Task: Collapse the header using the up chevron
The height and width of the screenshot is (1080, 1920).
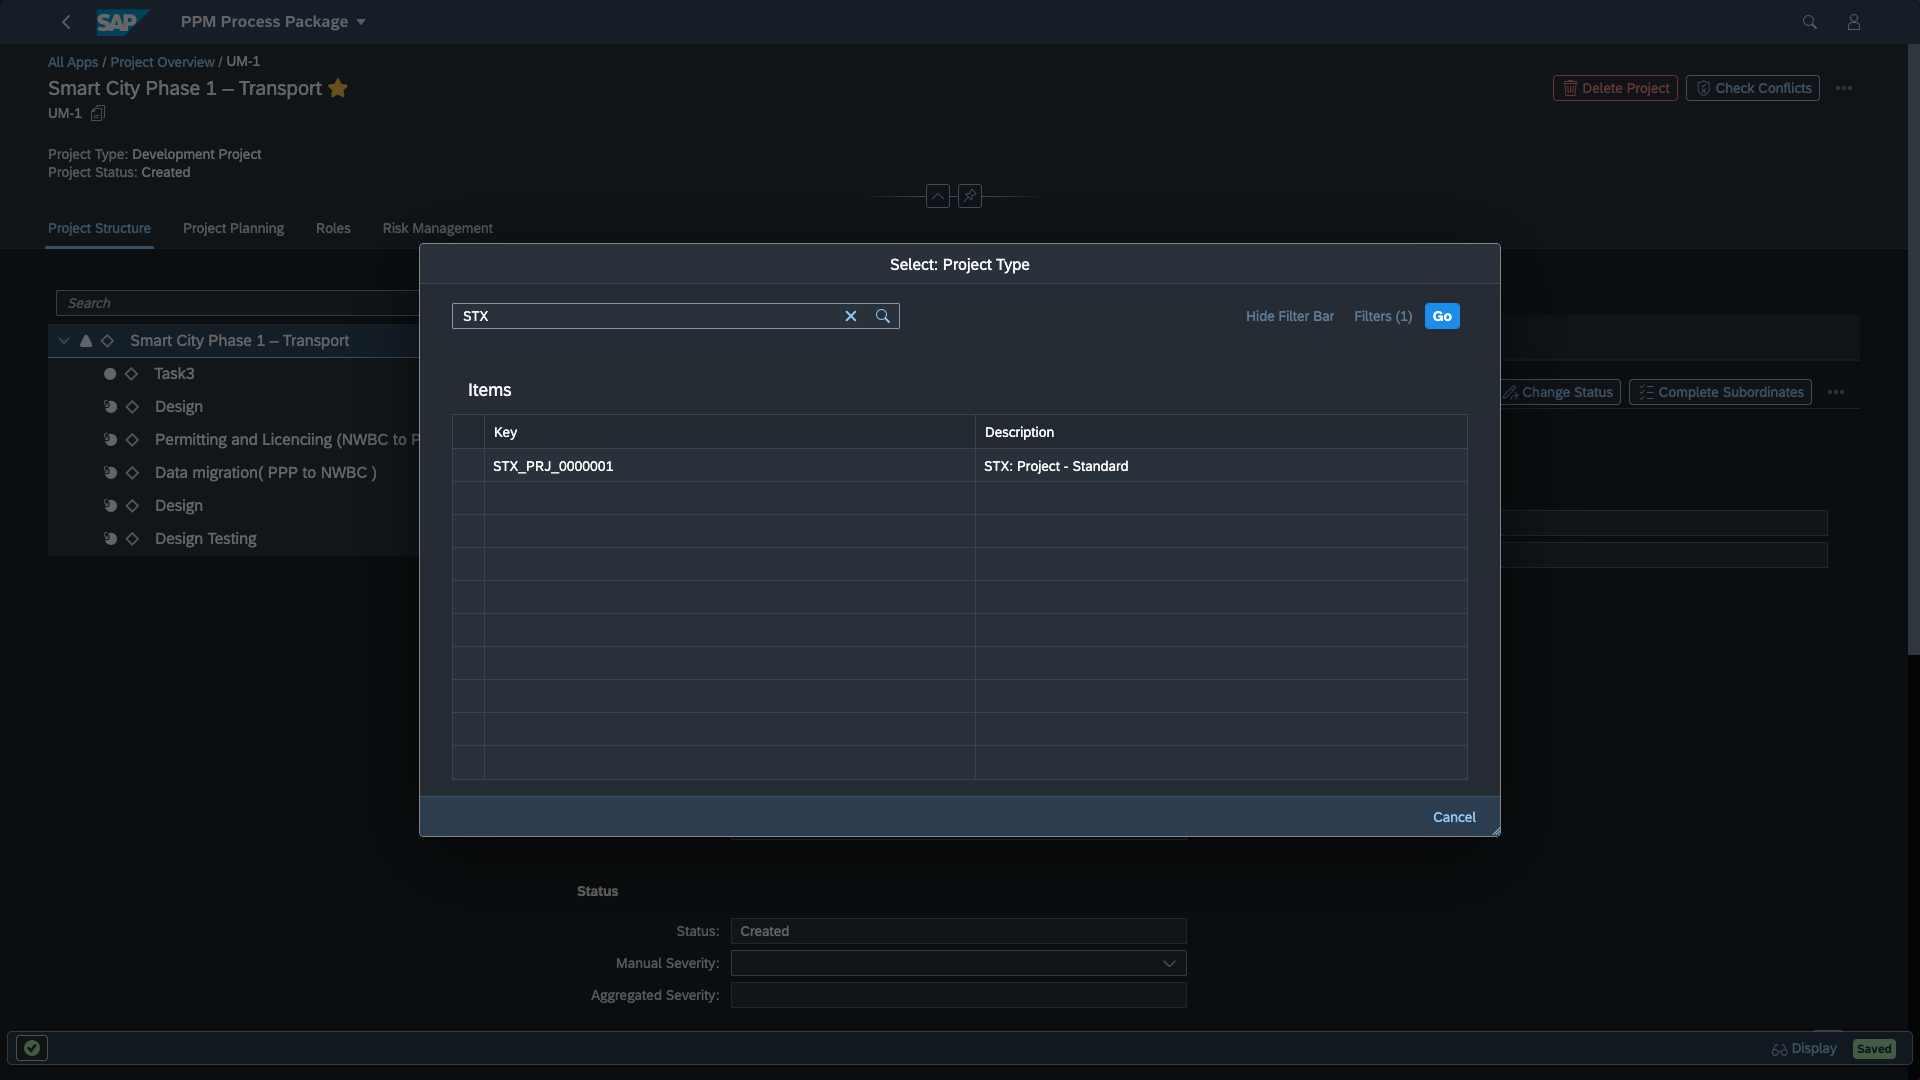Action: (x=937, y=196)
